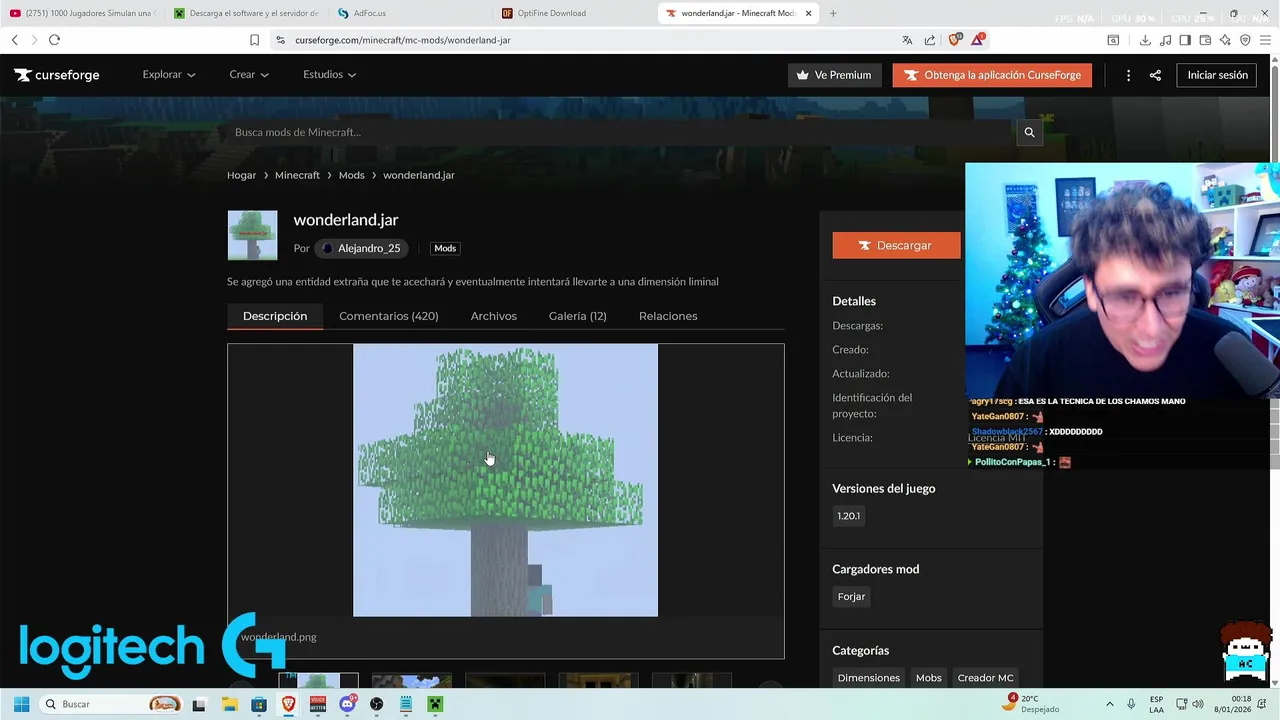Show hidden tray icons chevron
The image size is (1280, 720).
[x=1109, y=704]
